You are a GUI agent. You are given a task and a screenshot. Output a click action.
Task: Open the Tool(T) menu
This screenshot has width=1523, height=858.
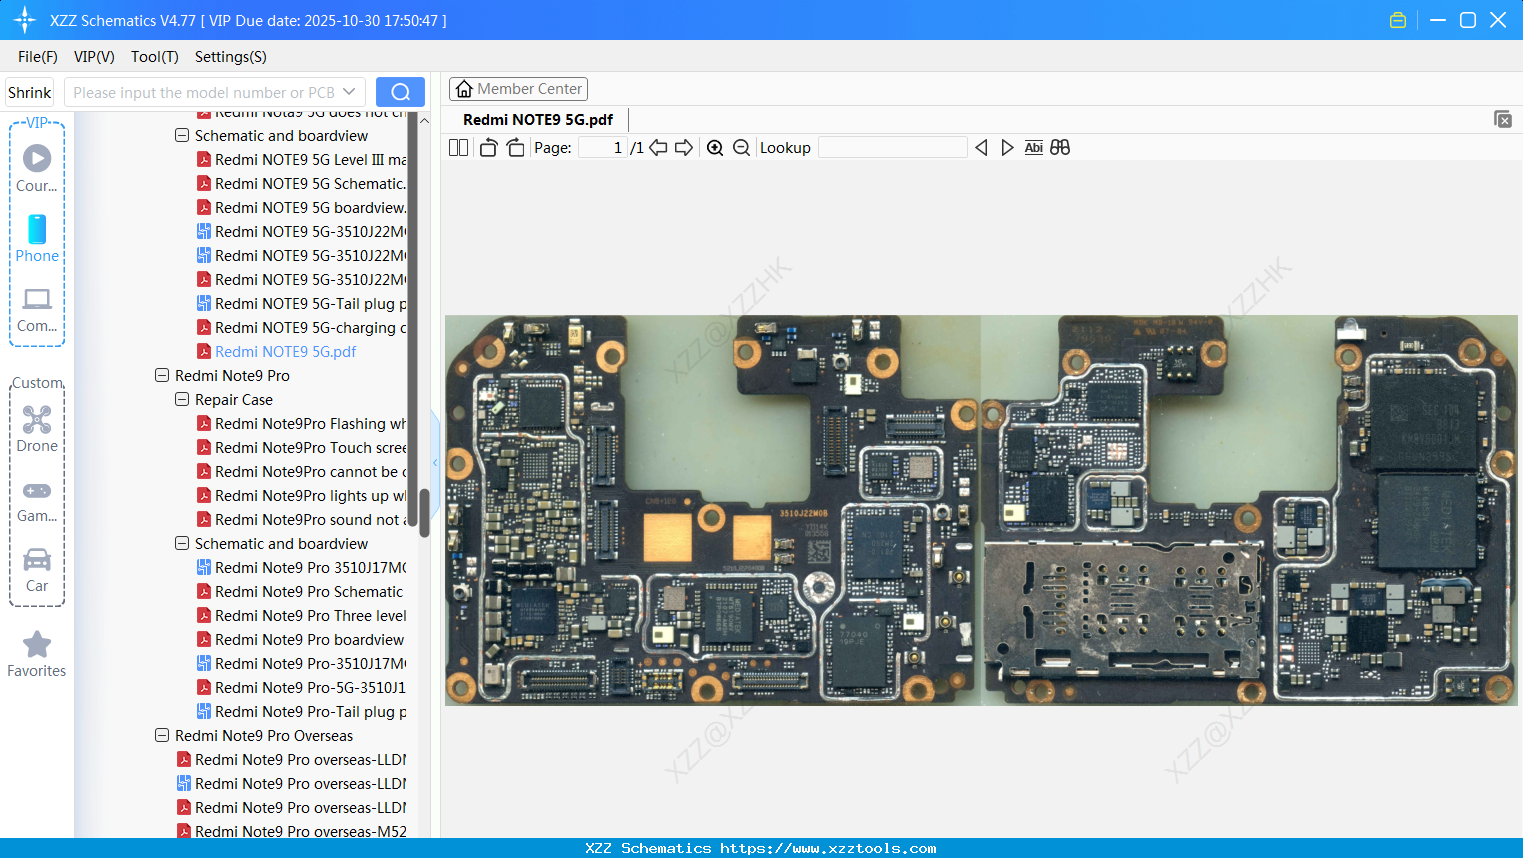154,57
